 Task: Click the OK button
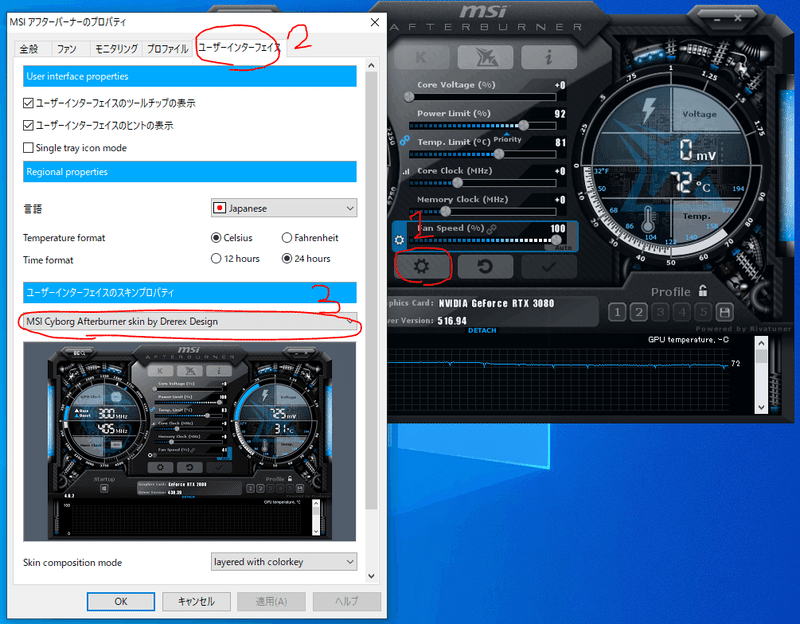coord(121,602)
